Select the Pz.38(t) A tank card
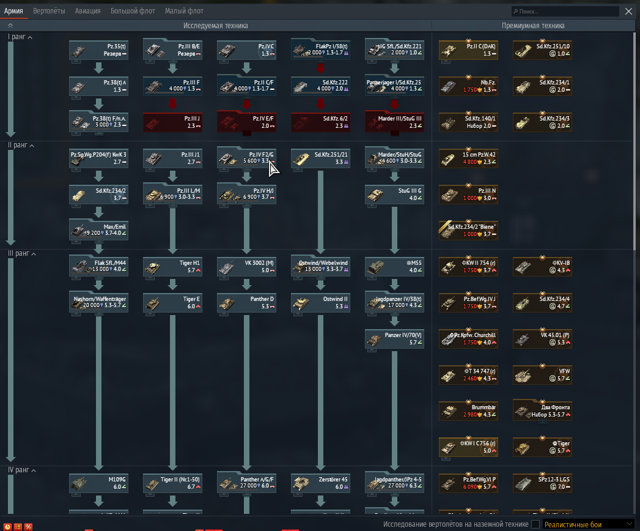The image size is (640, 531). point(99,85)
